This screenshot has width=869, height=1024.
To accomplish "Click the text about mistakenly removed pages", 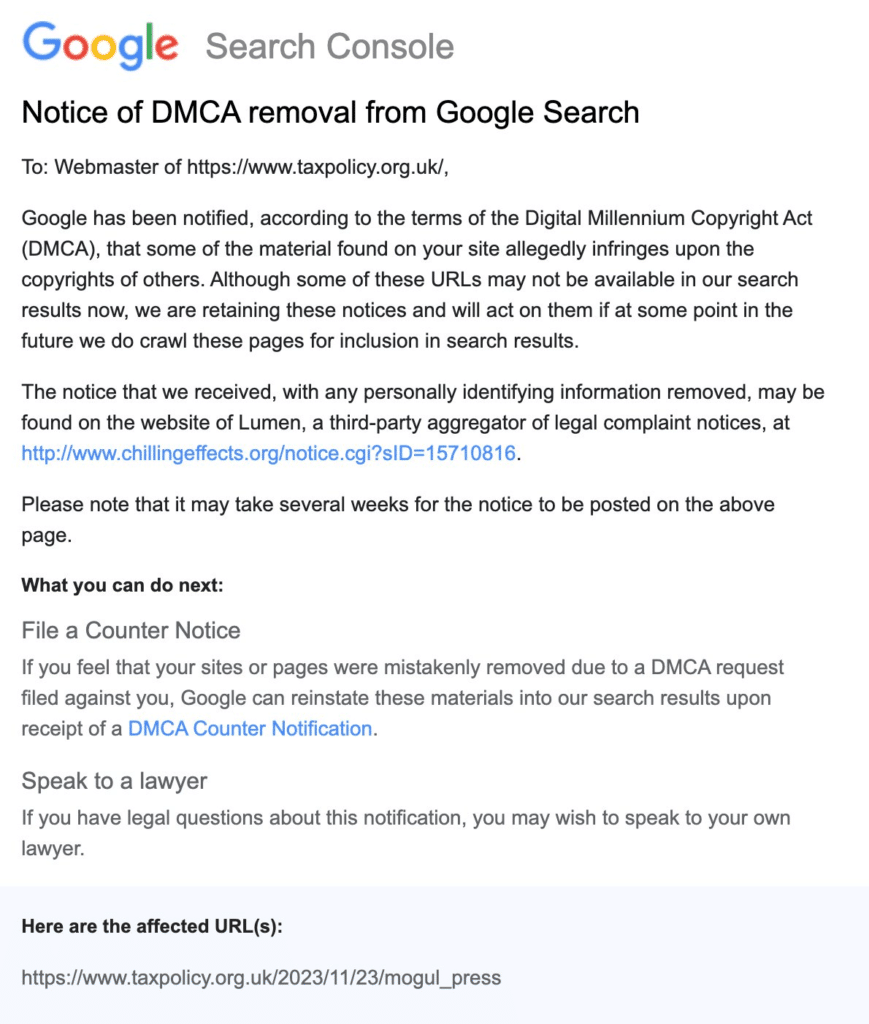I will [x=402, y=697].
